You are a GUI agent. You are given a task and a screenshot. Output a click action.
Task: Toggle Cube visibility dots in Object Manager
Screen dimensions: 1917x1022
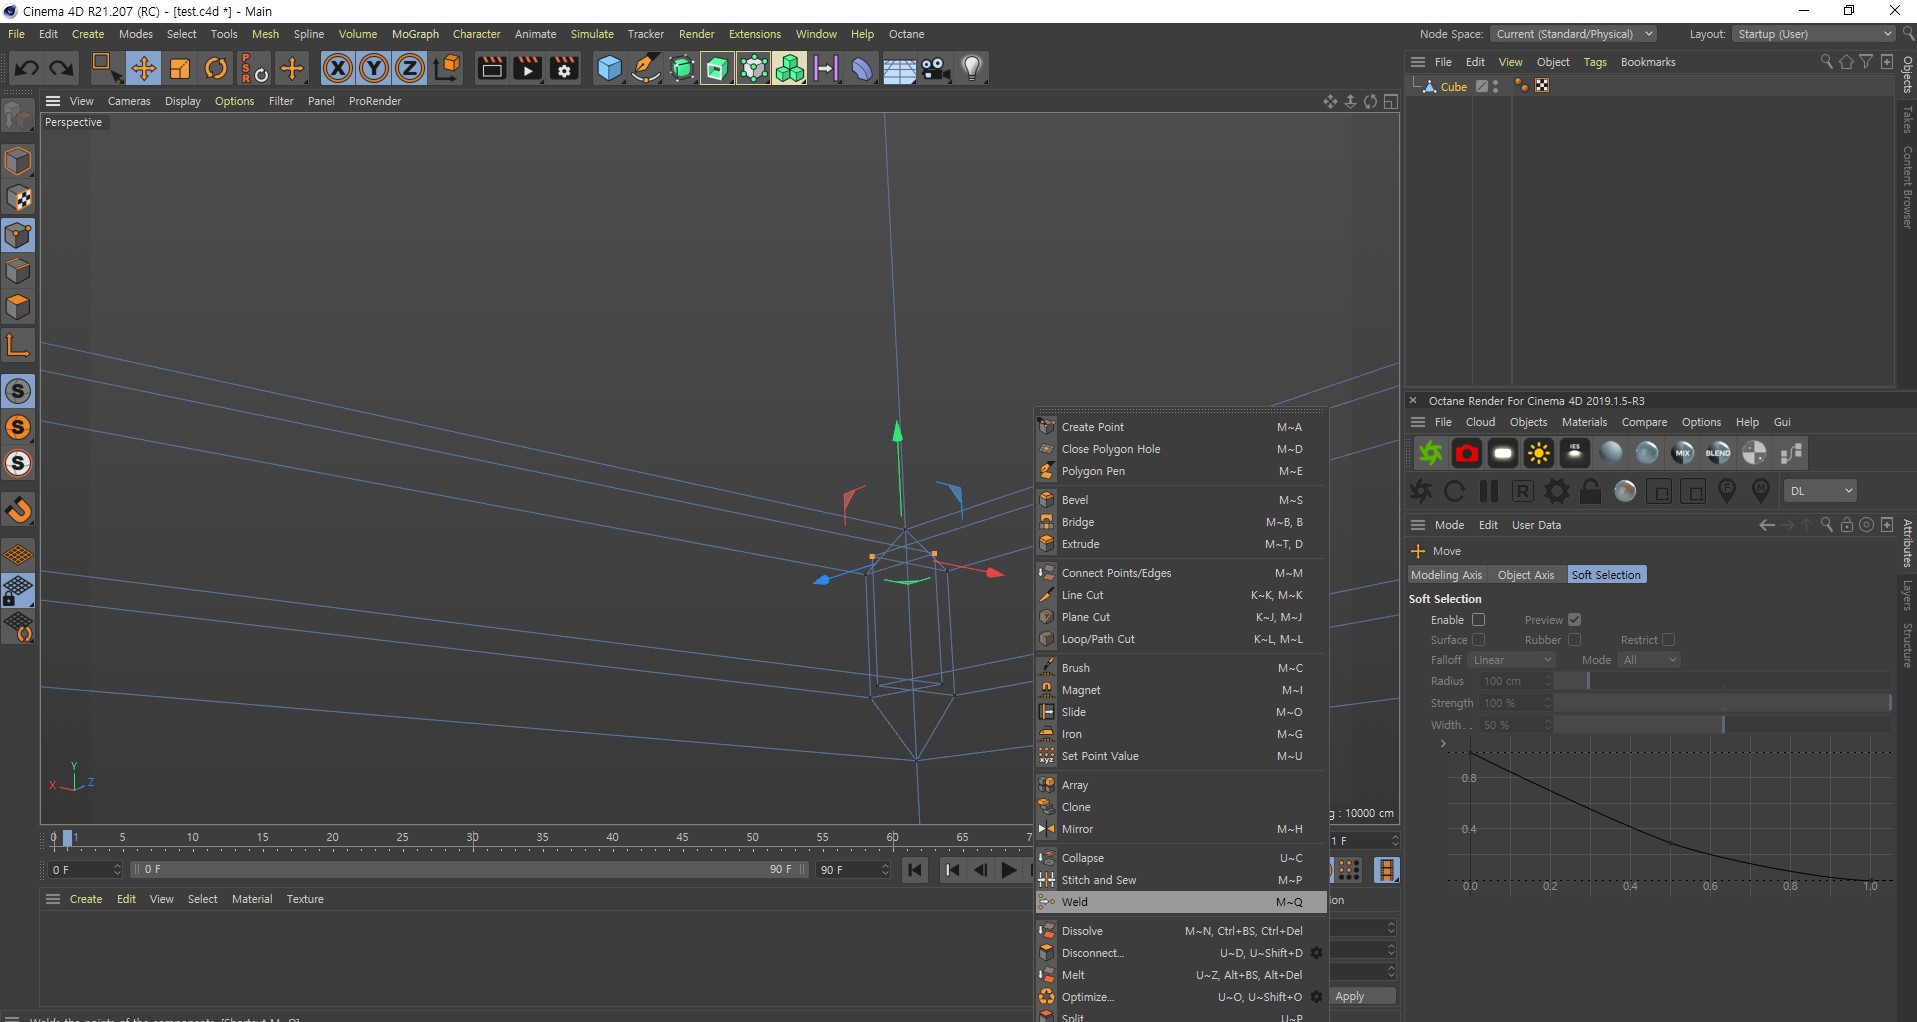pyautogui.click(x=1496, y=86)
